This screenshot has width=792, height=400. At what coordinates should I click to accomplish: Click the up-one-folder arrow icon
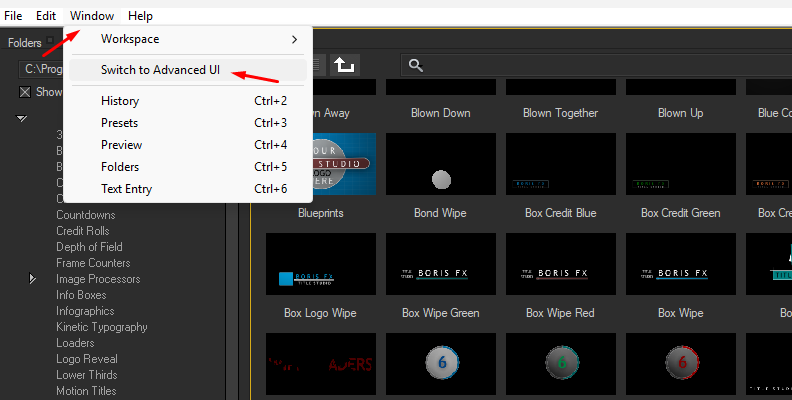click(344, 65)
